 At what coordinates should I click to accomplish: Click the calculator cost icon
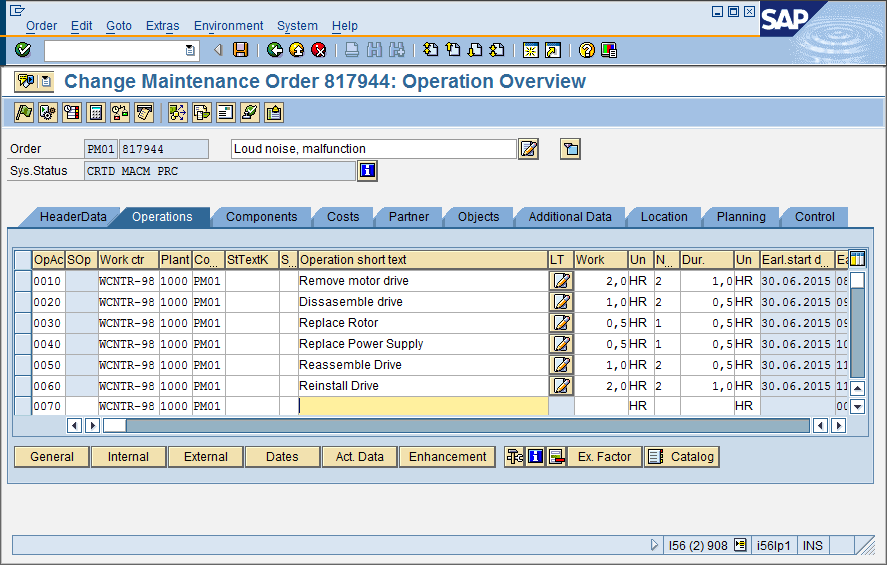pyautogui.click(x=96, y=113)
